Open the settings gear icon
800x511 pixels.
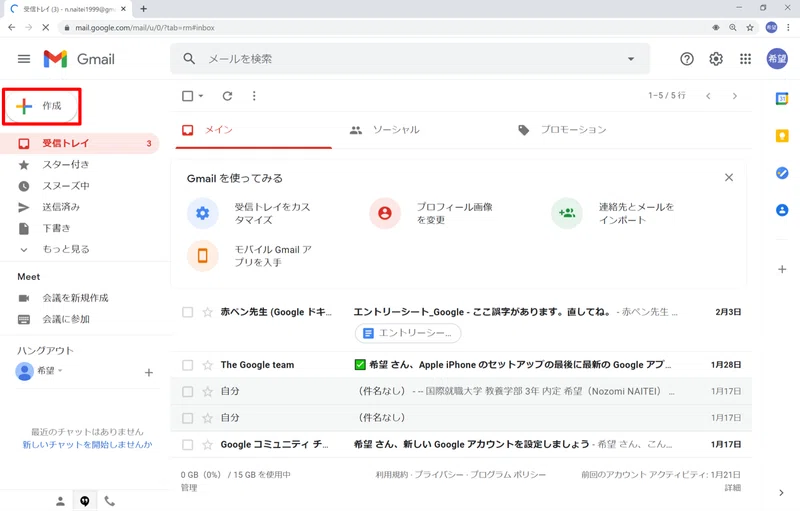coord(716,59)
